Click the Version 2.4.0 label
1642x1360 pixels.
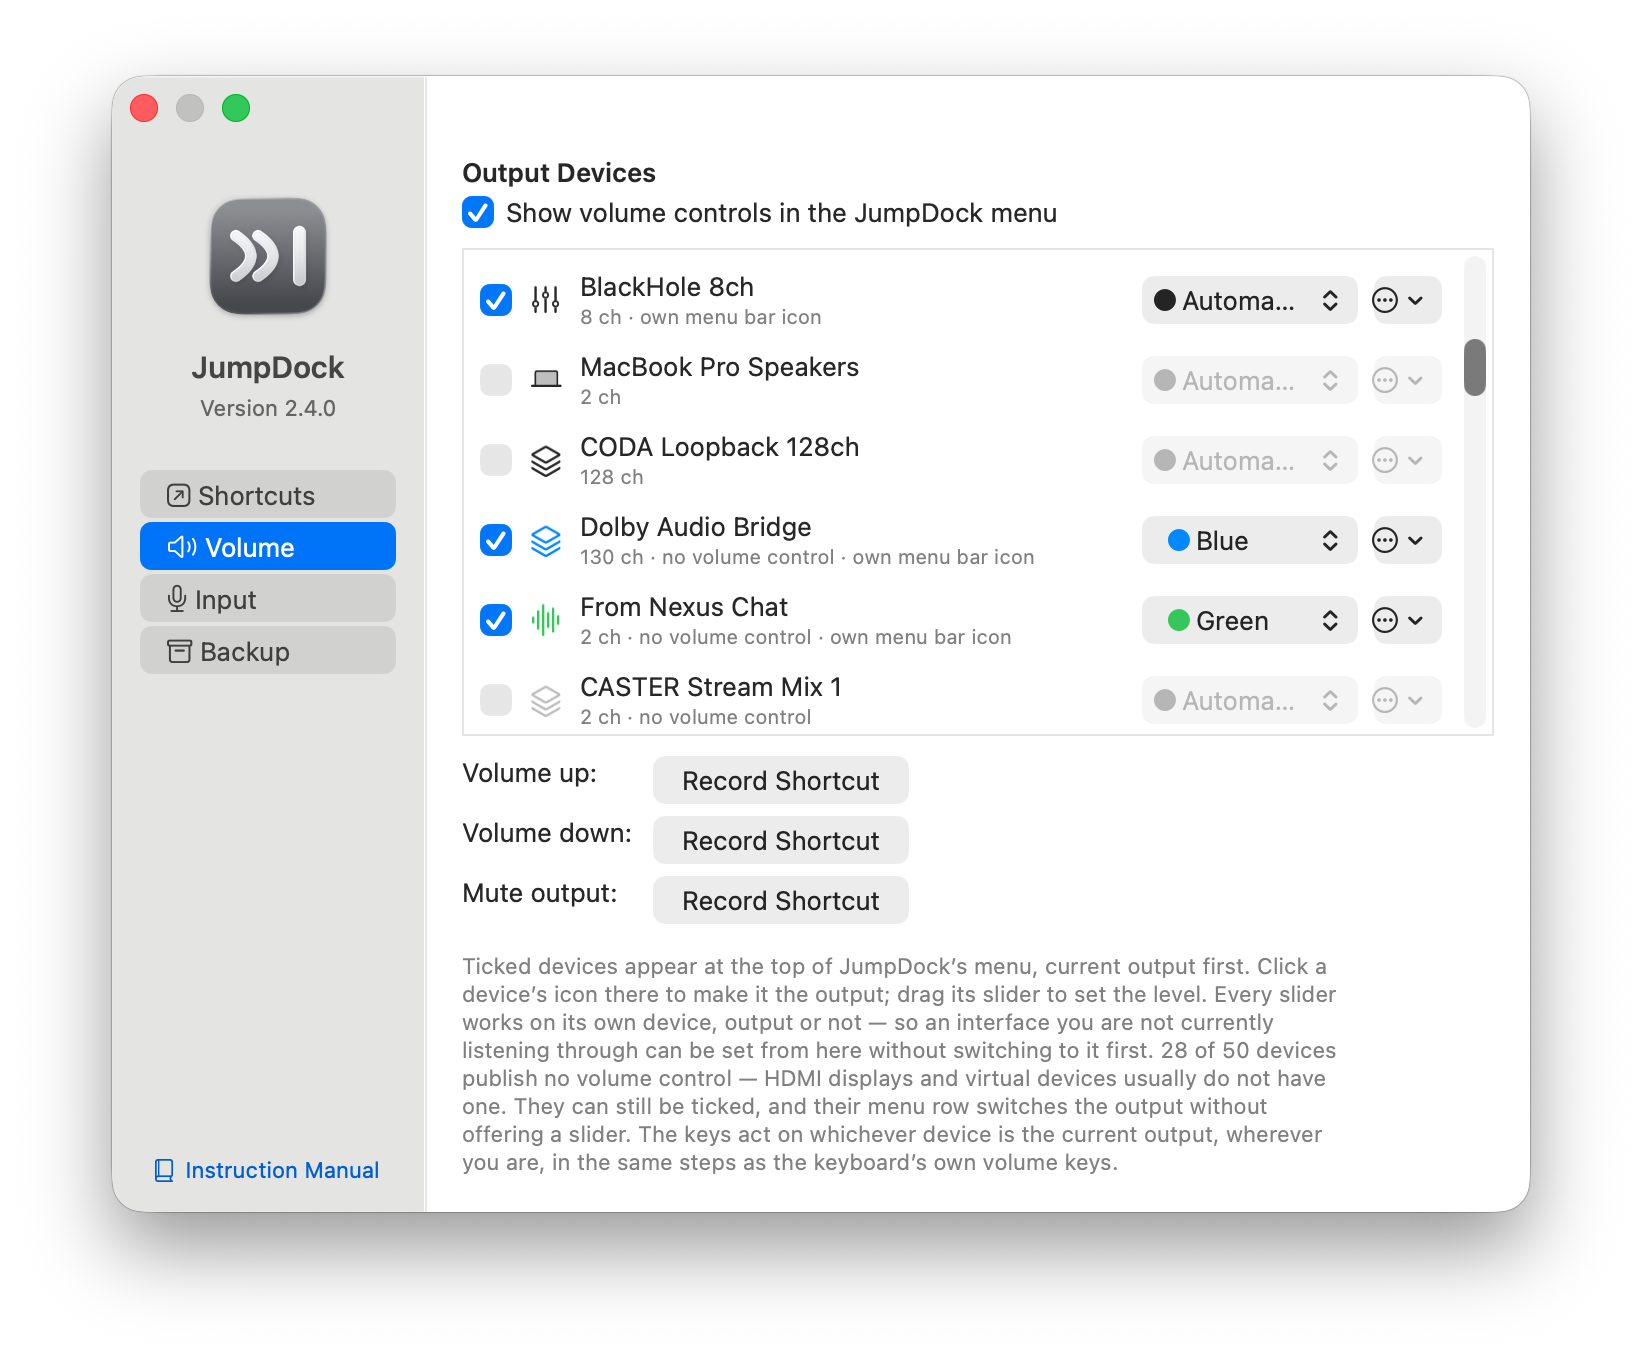click(x=268, y=408)
